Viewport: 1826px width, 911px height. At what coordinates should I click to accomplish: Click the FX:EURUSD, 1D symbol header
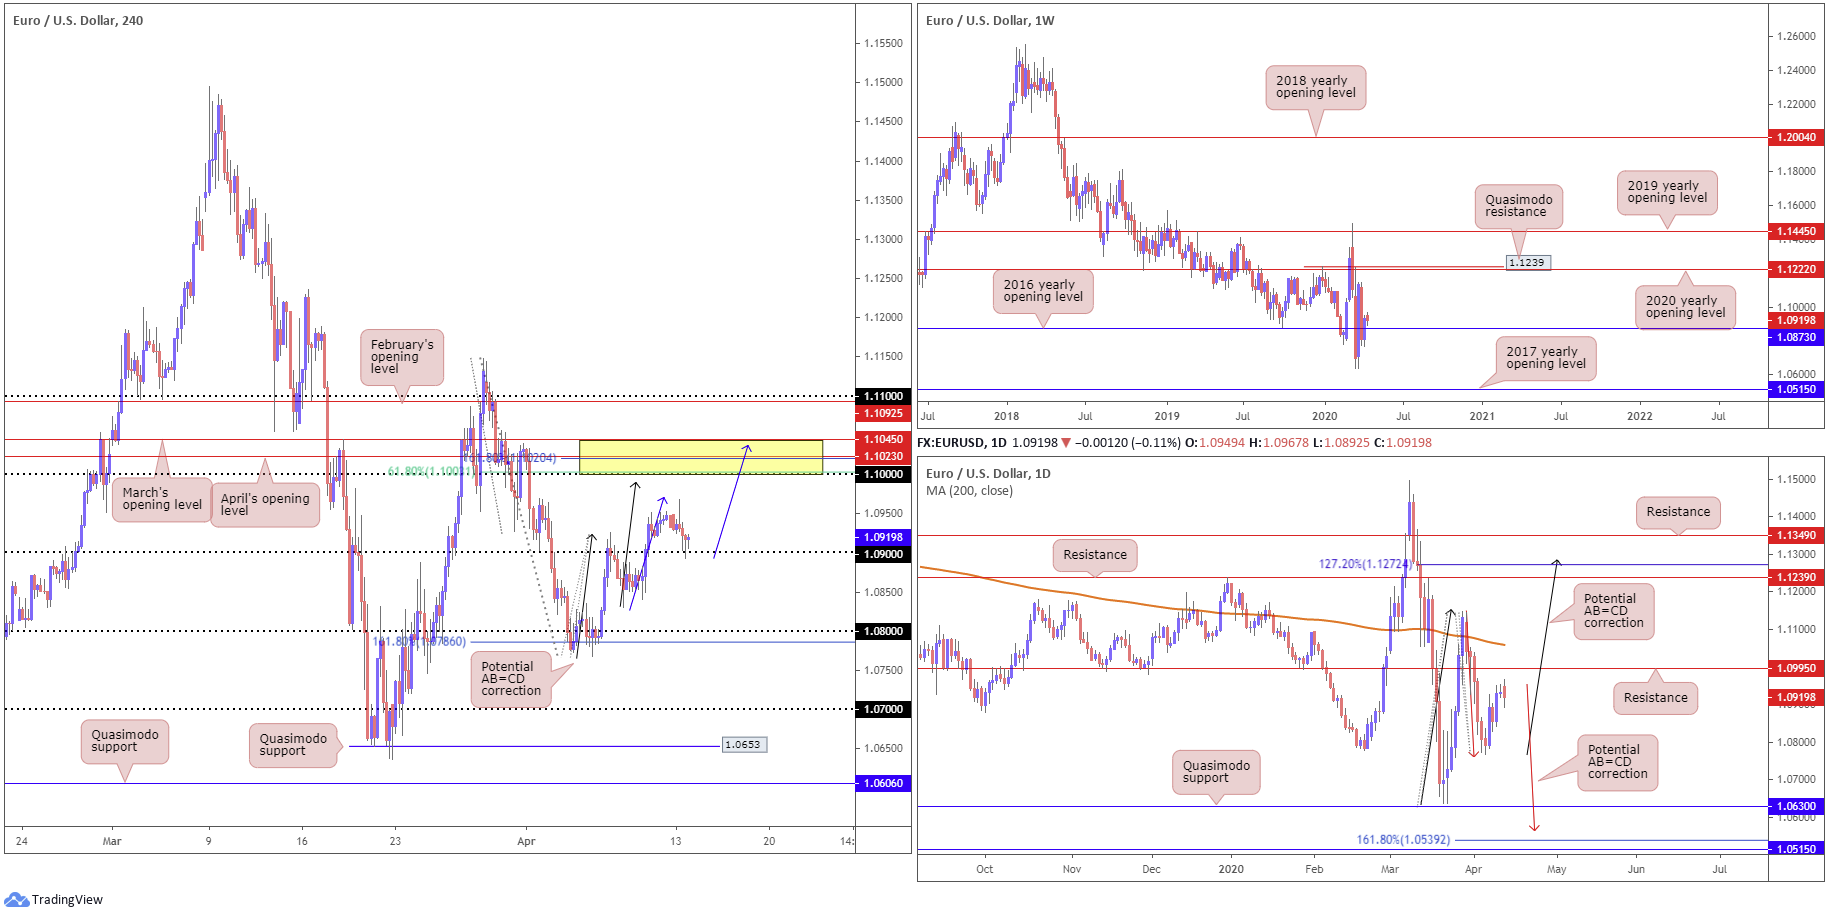pos(961,442)
